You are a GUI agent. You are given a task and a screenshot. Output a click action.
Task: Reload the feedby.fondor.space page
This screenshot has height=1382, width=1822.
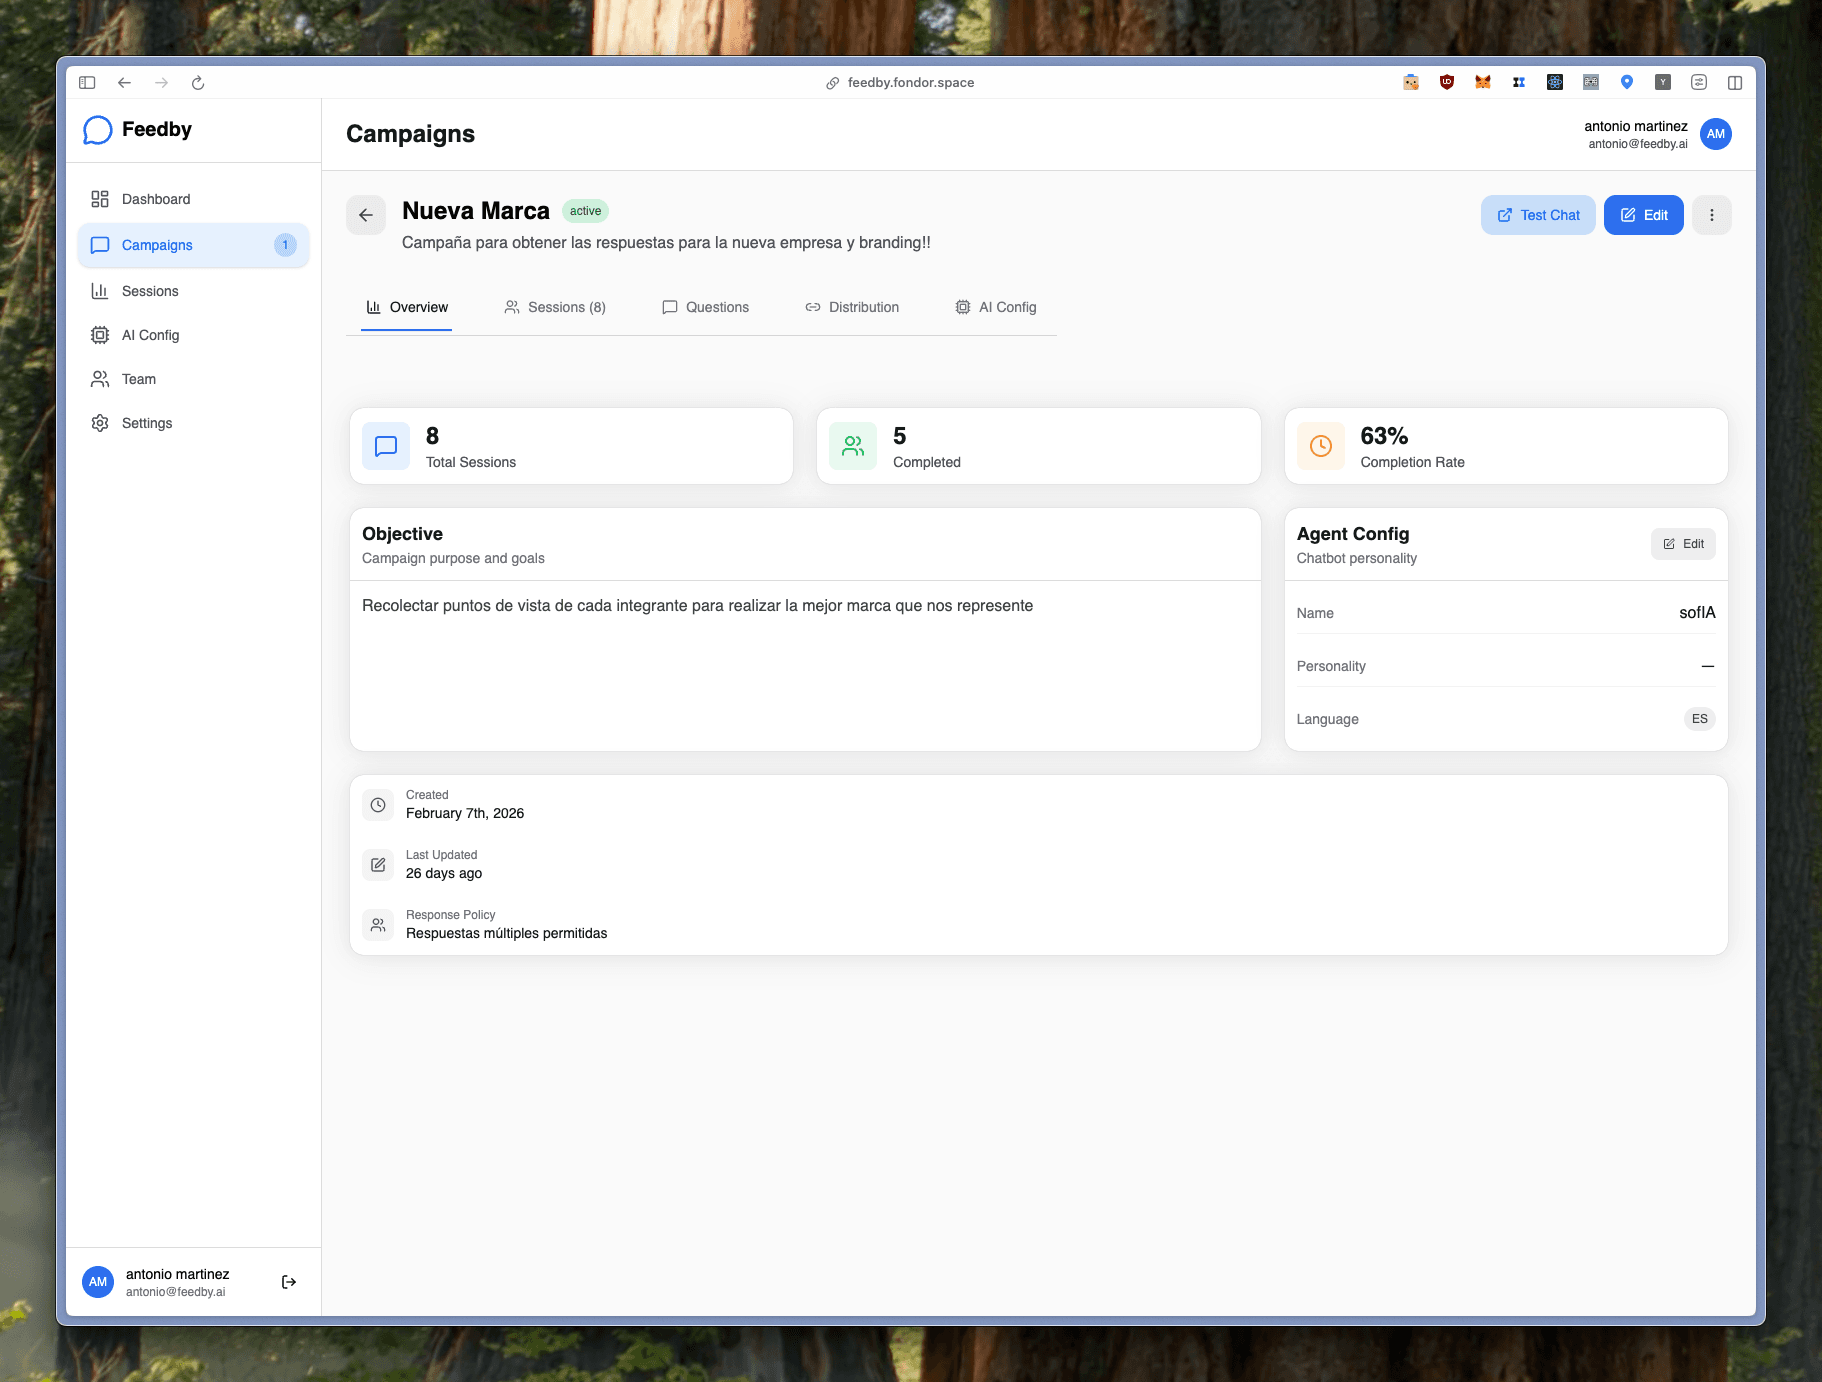197,82
